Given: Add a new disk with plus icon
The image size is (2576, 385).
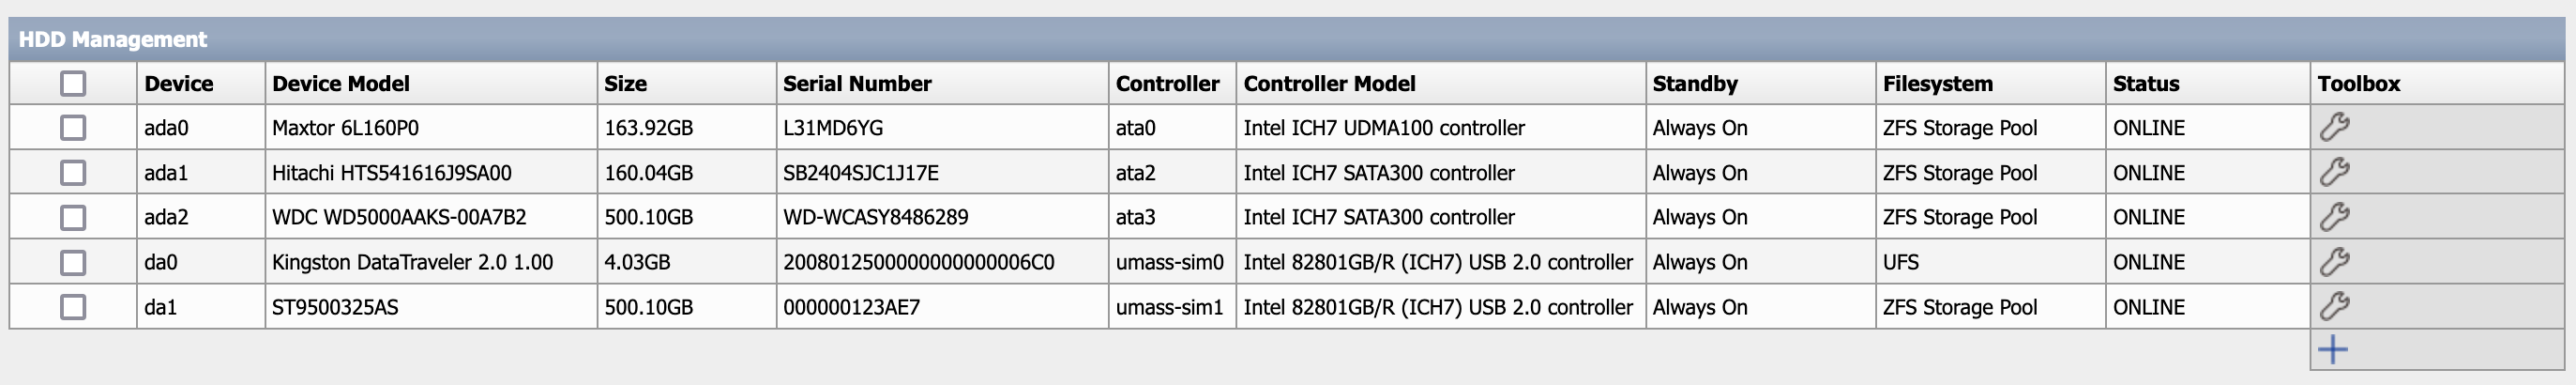Looking at the screenshot, I should [2333, 350].
